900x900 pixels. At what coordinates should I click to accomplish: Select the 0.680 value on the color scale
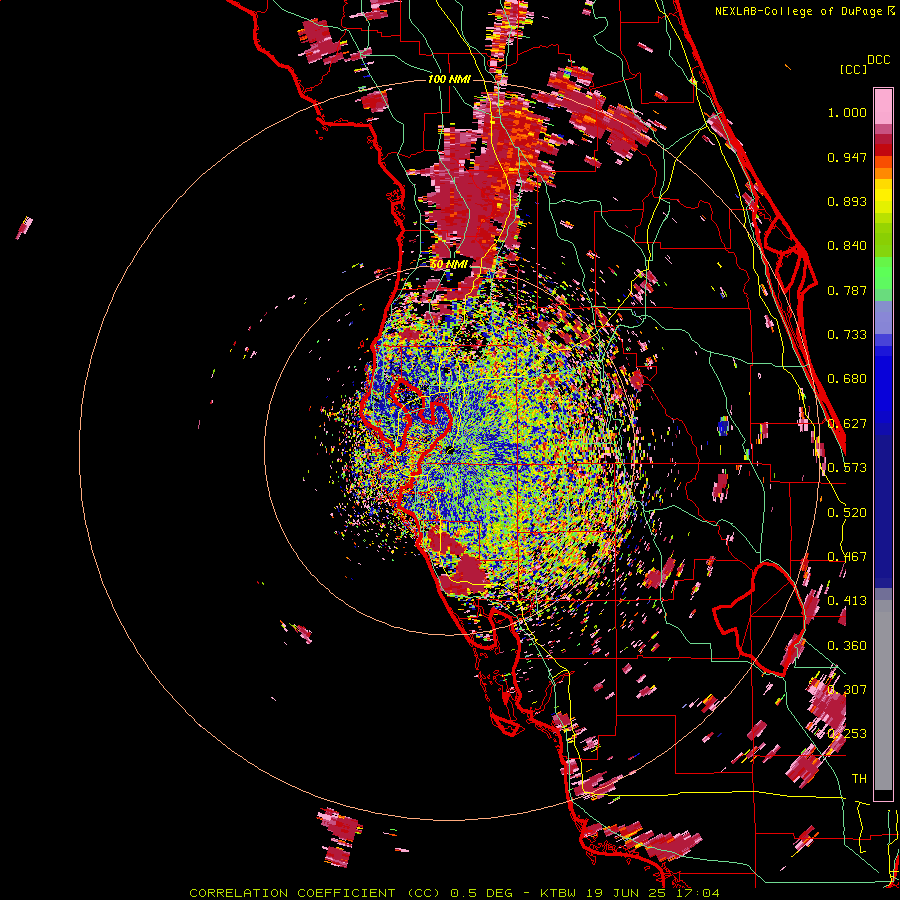(x=847, y=379)
